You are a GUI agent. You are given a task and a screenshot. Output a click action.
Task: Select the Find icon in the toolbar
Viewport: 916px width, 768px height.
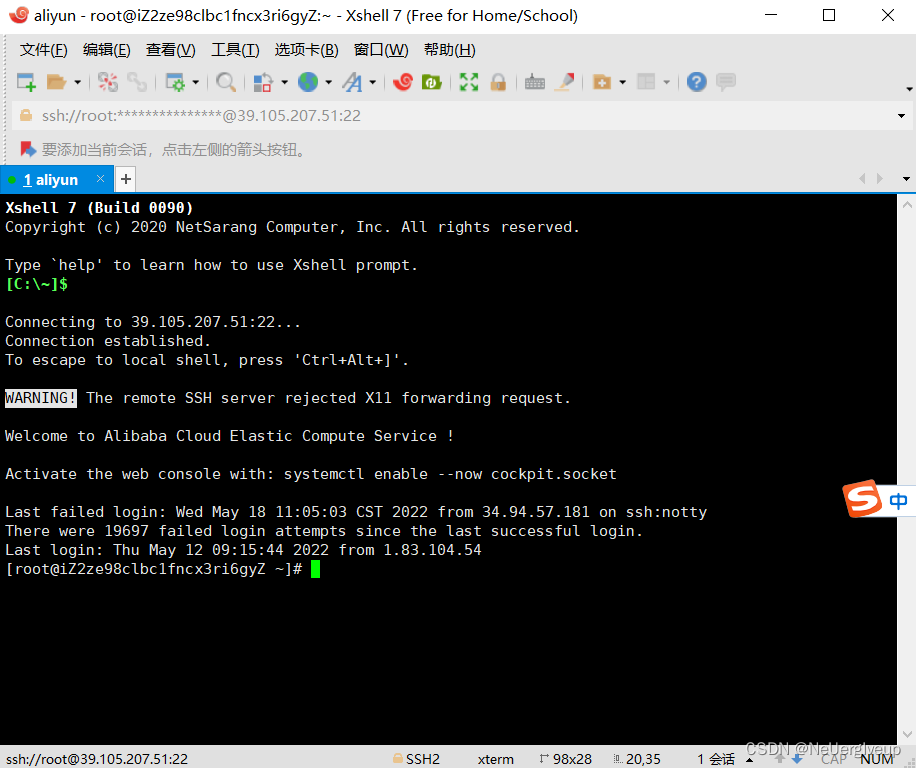(x=225, y=82)
